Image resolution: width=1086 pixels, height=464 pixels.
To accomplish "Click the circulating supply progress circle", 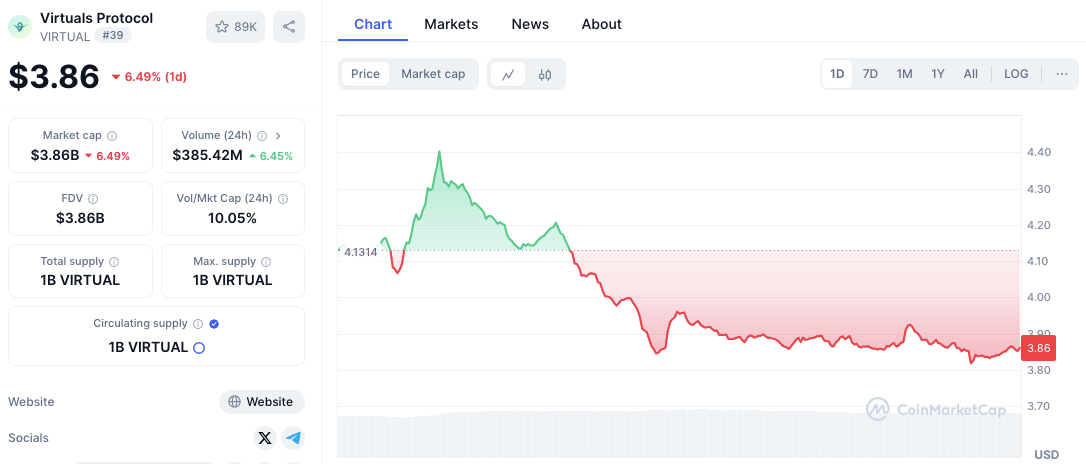I will [199, 348].
